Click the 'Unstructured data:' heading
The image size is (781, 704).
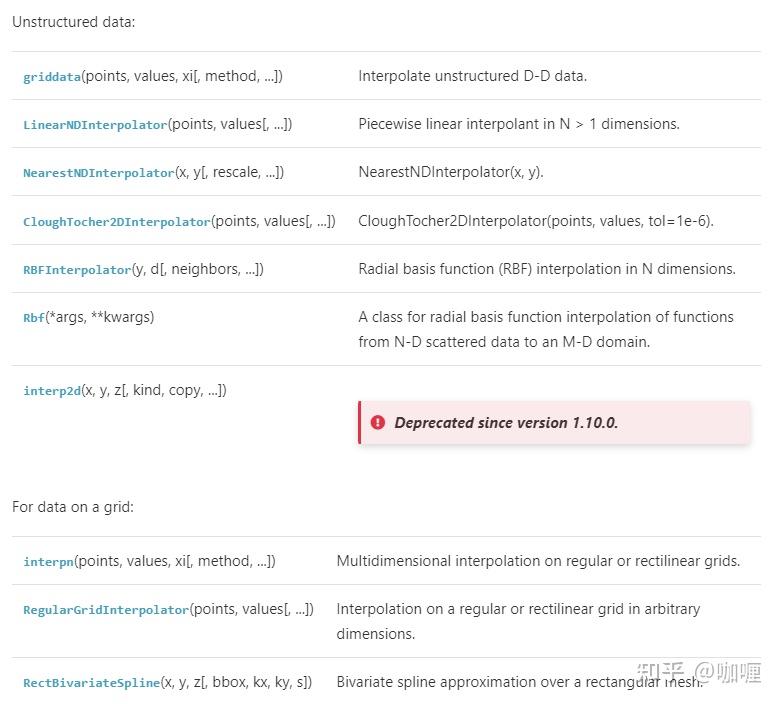click(x=73, y=21)
